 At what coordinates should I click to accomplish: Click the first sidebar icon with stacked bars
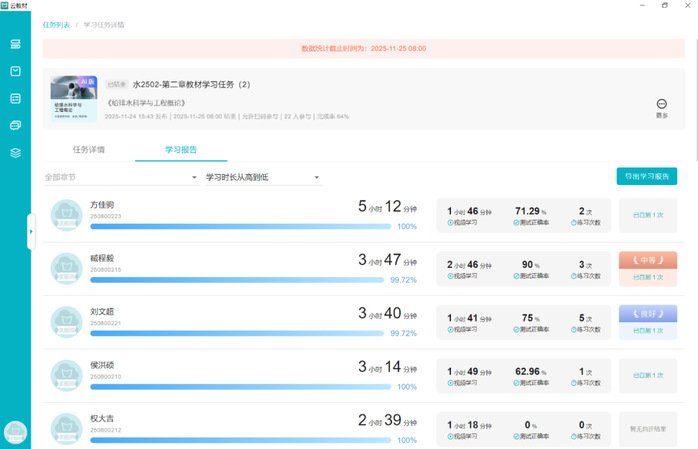pos(15,44)
